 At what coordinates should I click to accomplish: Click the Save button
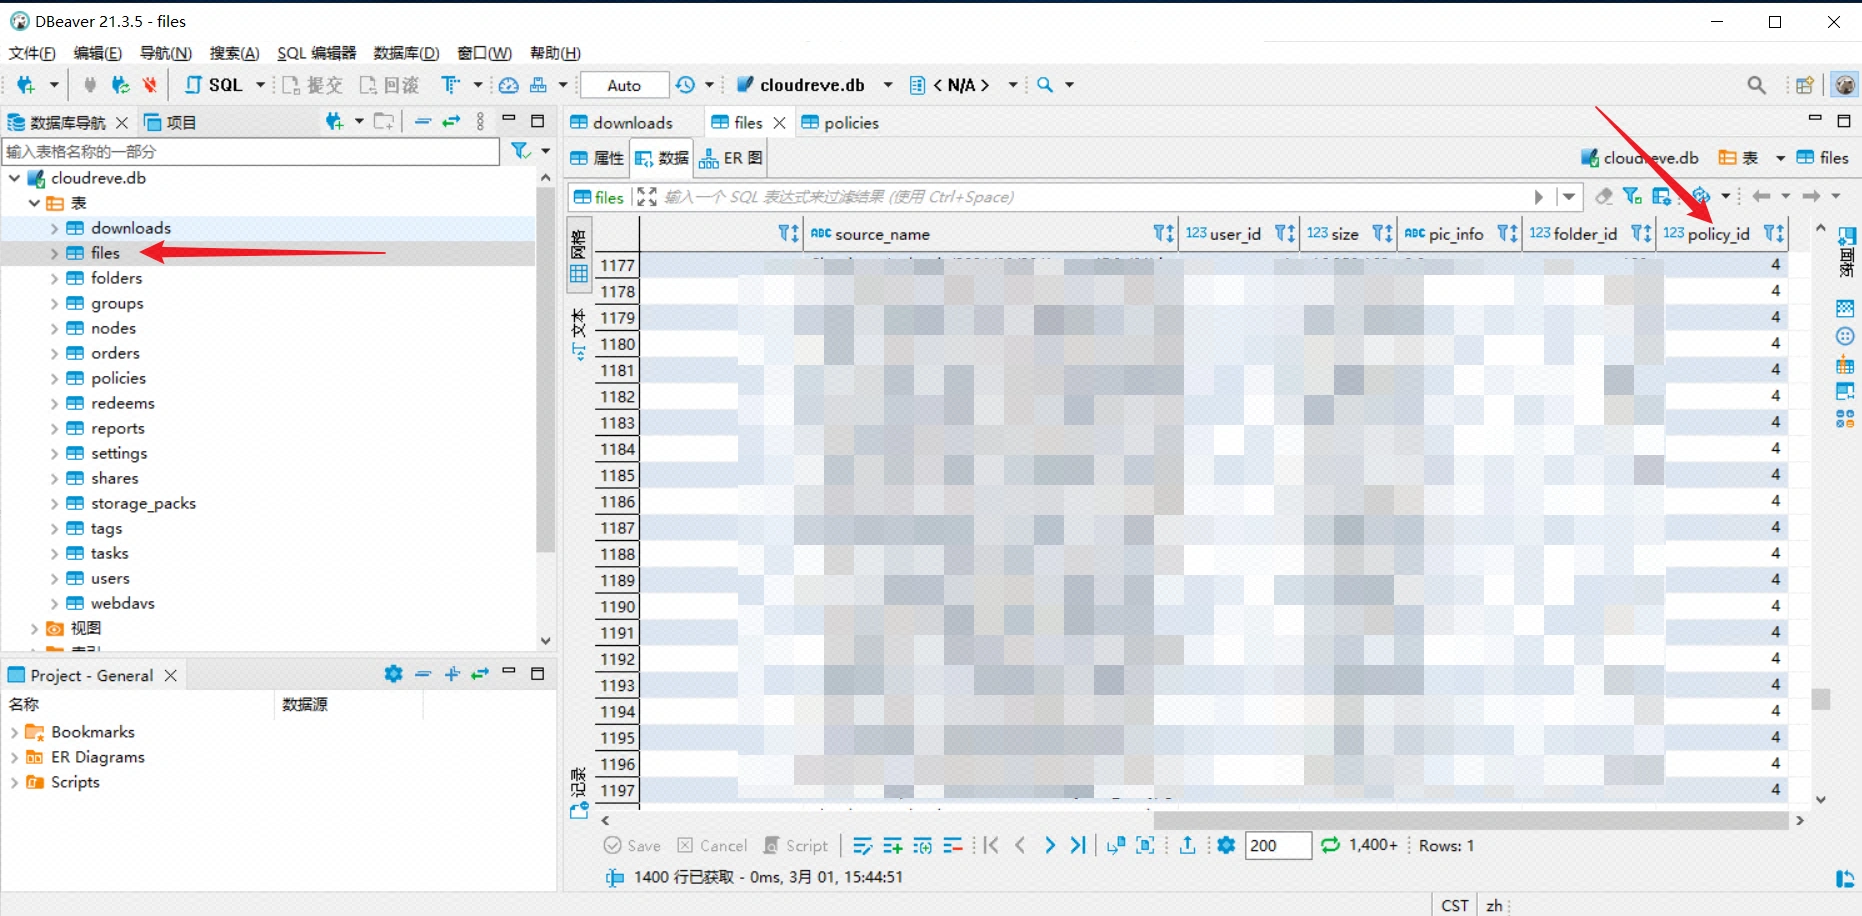click(632, 846)
